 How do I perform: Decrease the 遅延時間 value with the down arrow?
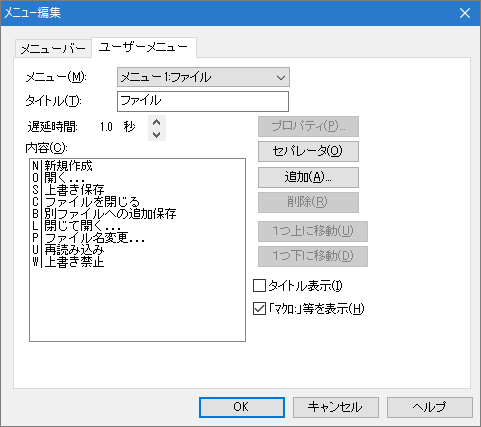(x=157, y=134)
